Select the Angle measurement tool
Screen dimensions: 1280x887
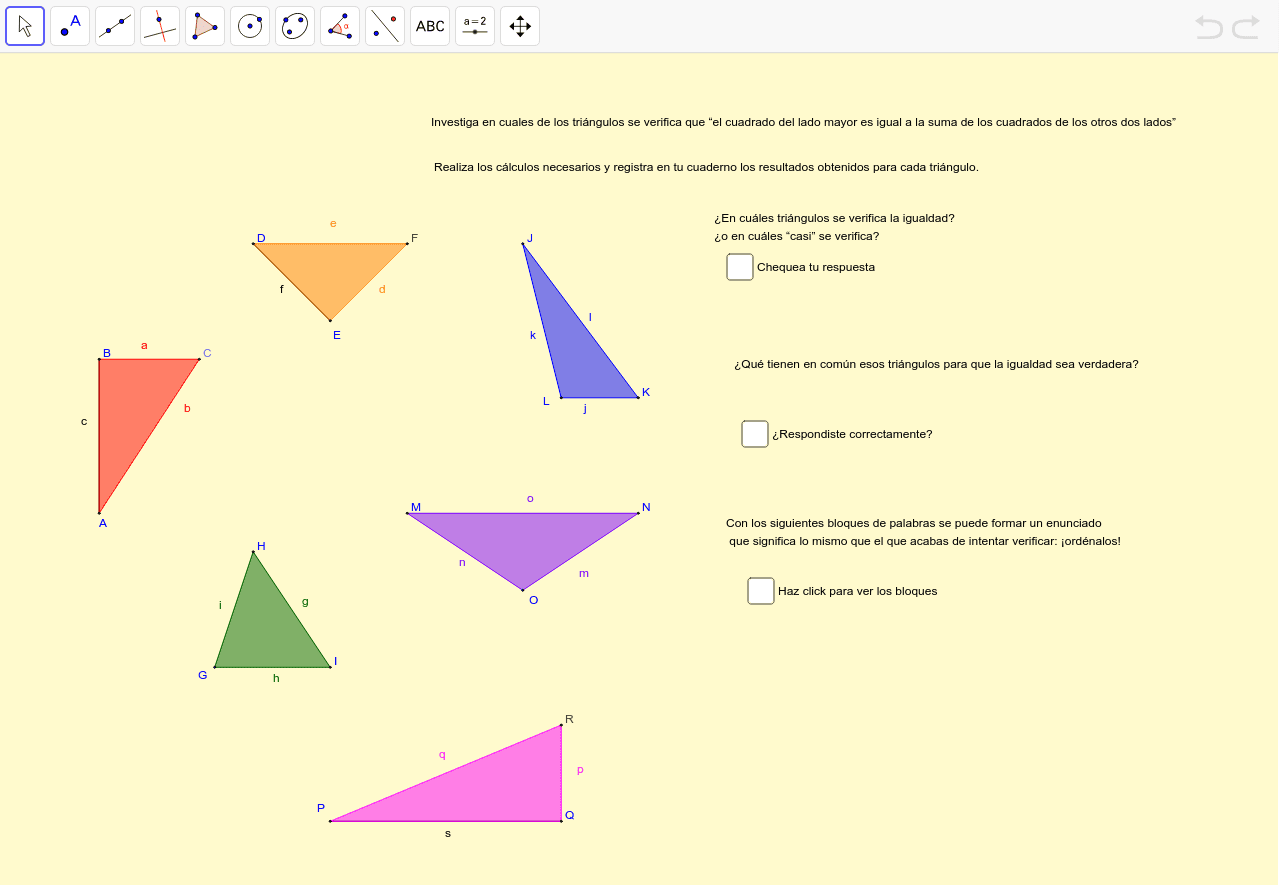coord(340,26)
